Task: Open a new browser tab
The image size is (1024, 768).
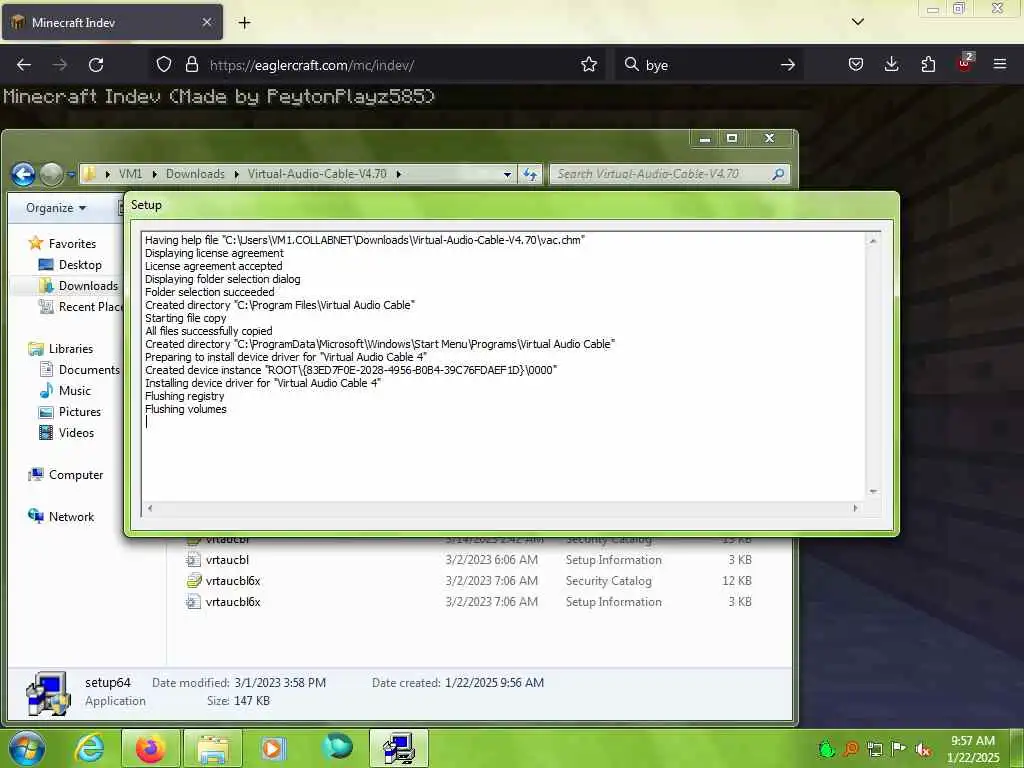Action: (x=244, y=23)
